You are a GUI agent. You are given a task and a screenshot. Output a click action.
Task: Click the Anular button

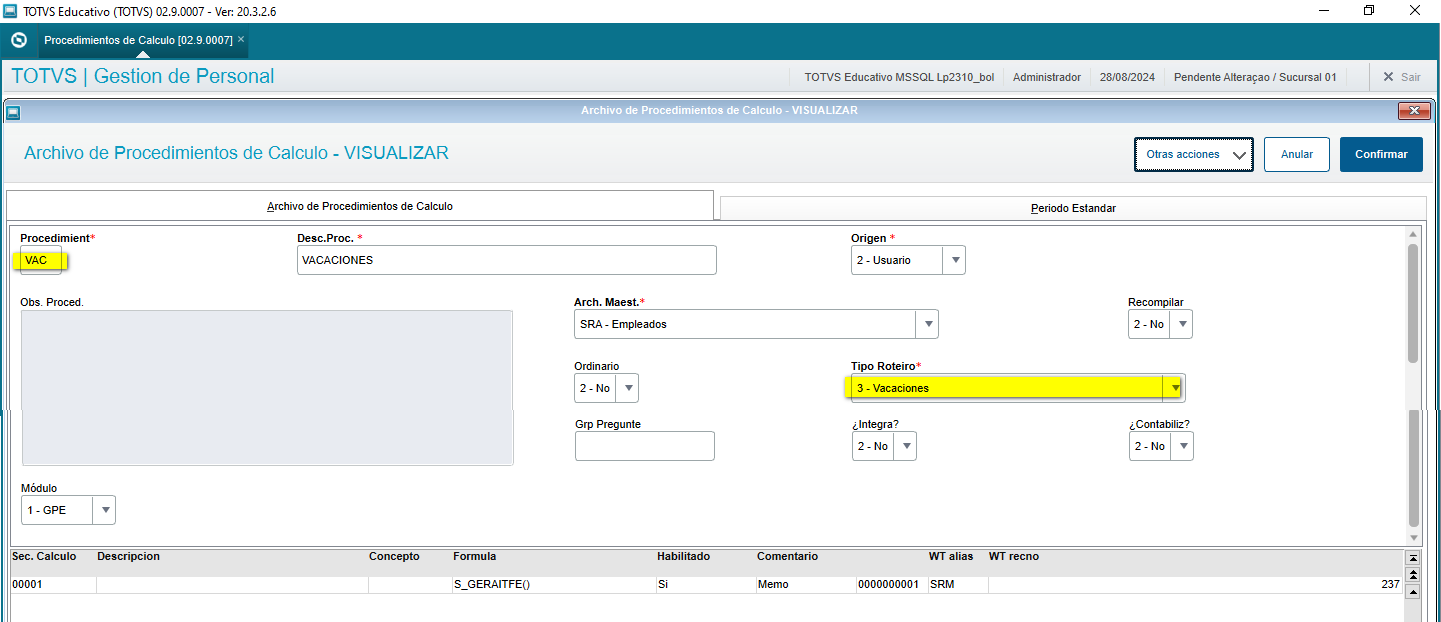click(x=1296, y=155)
